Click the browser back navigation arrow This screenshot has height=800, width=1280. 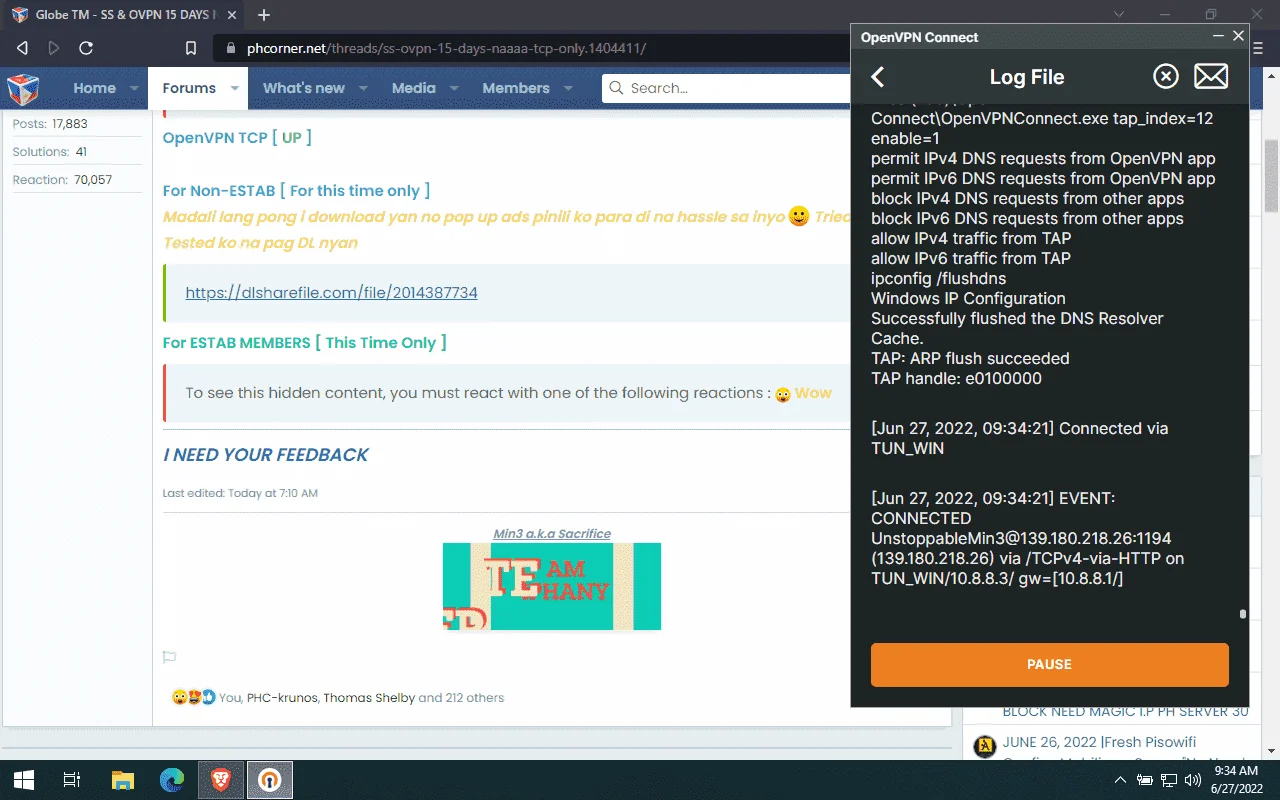[22, 48]
